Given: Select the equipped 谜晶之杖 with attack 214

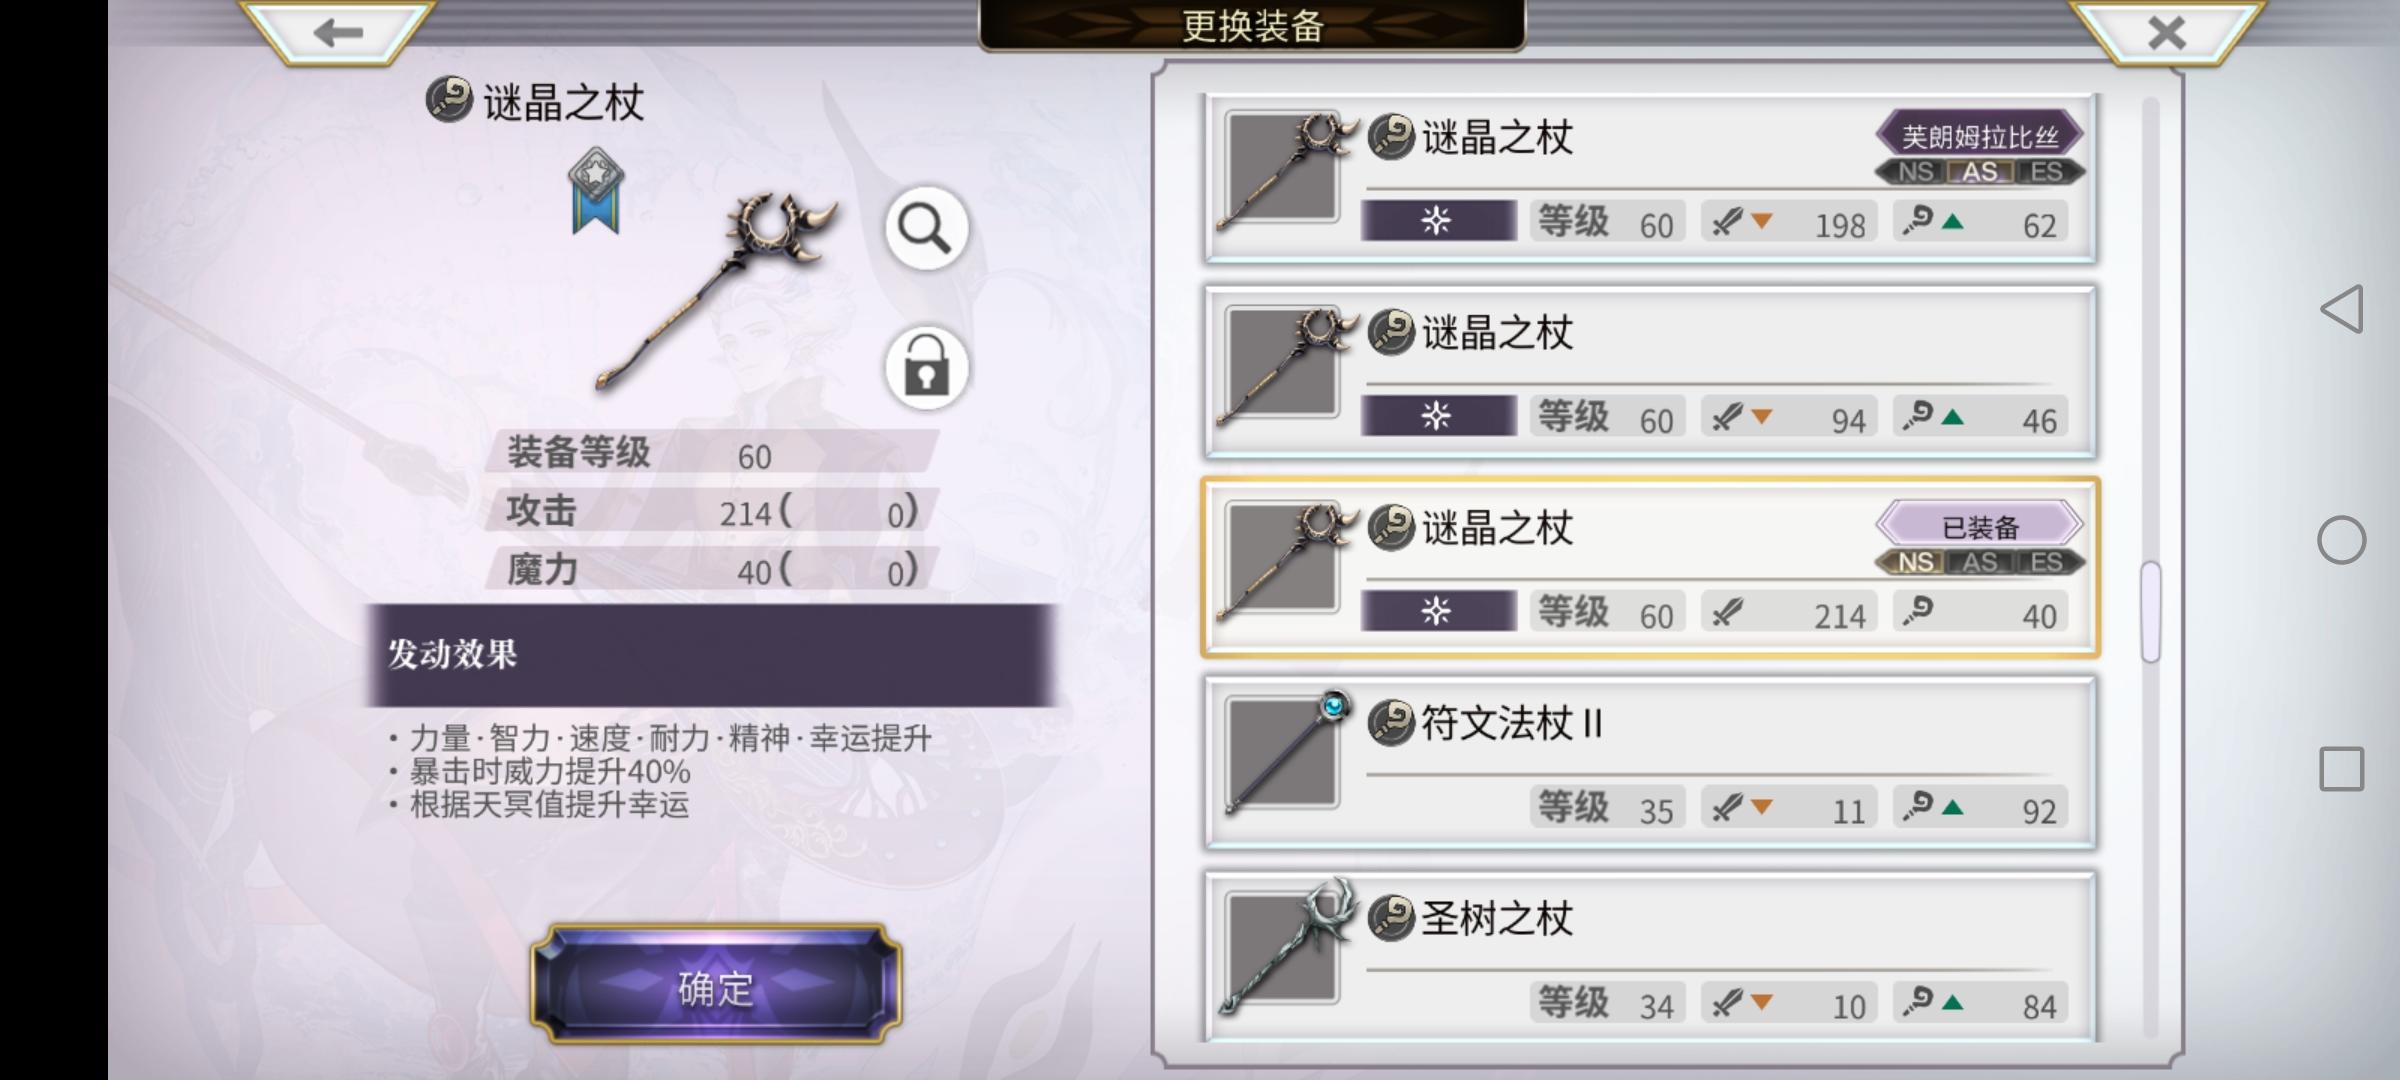Looking at the screenshot, I should 1650,568.
